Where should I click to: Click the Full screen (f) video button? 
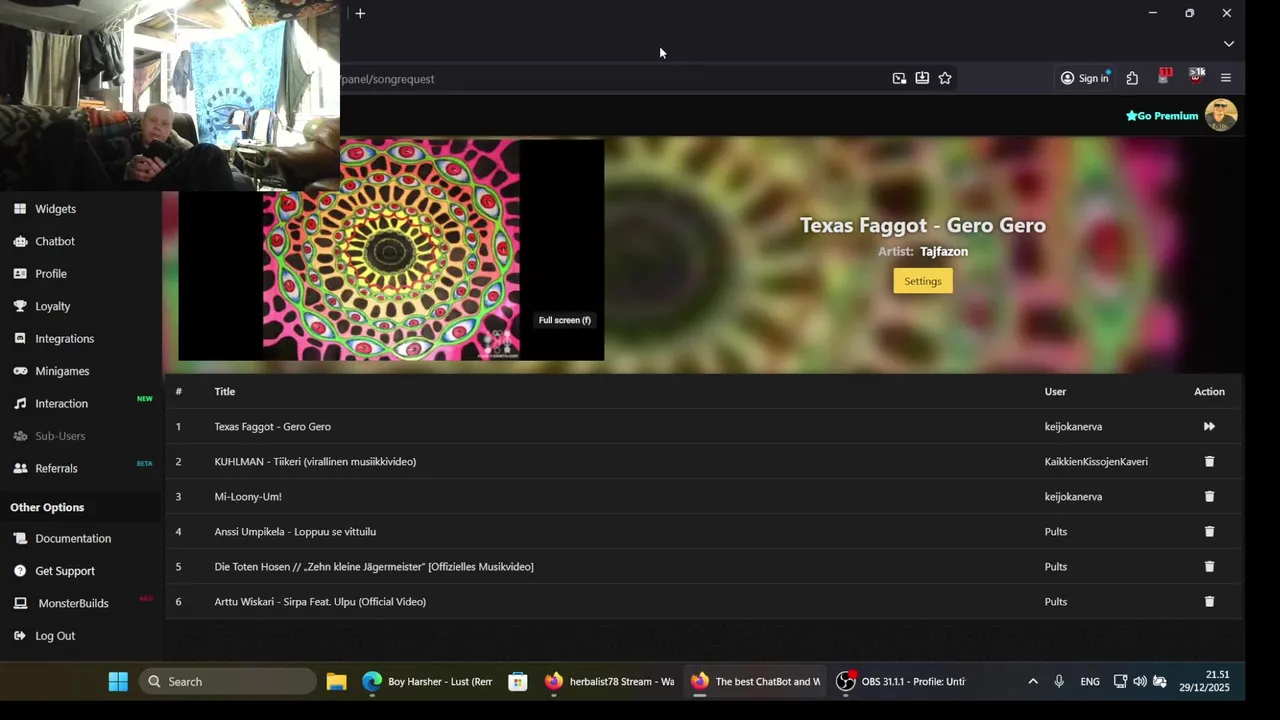[x=565, y=320]
